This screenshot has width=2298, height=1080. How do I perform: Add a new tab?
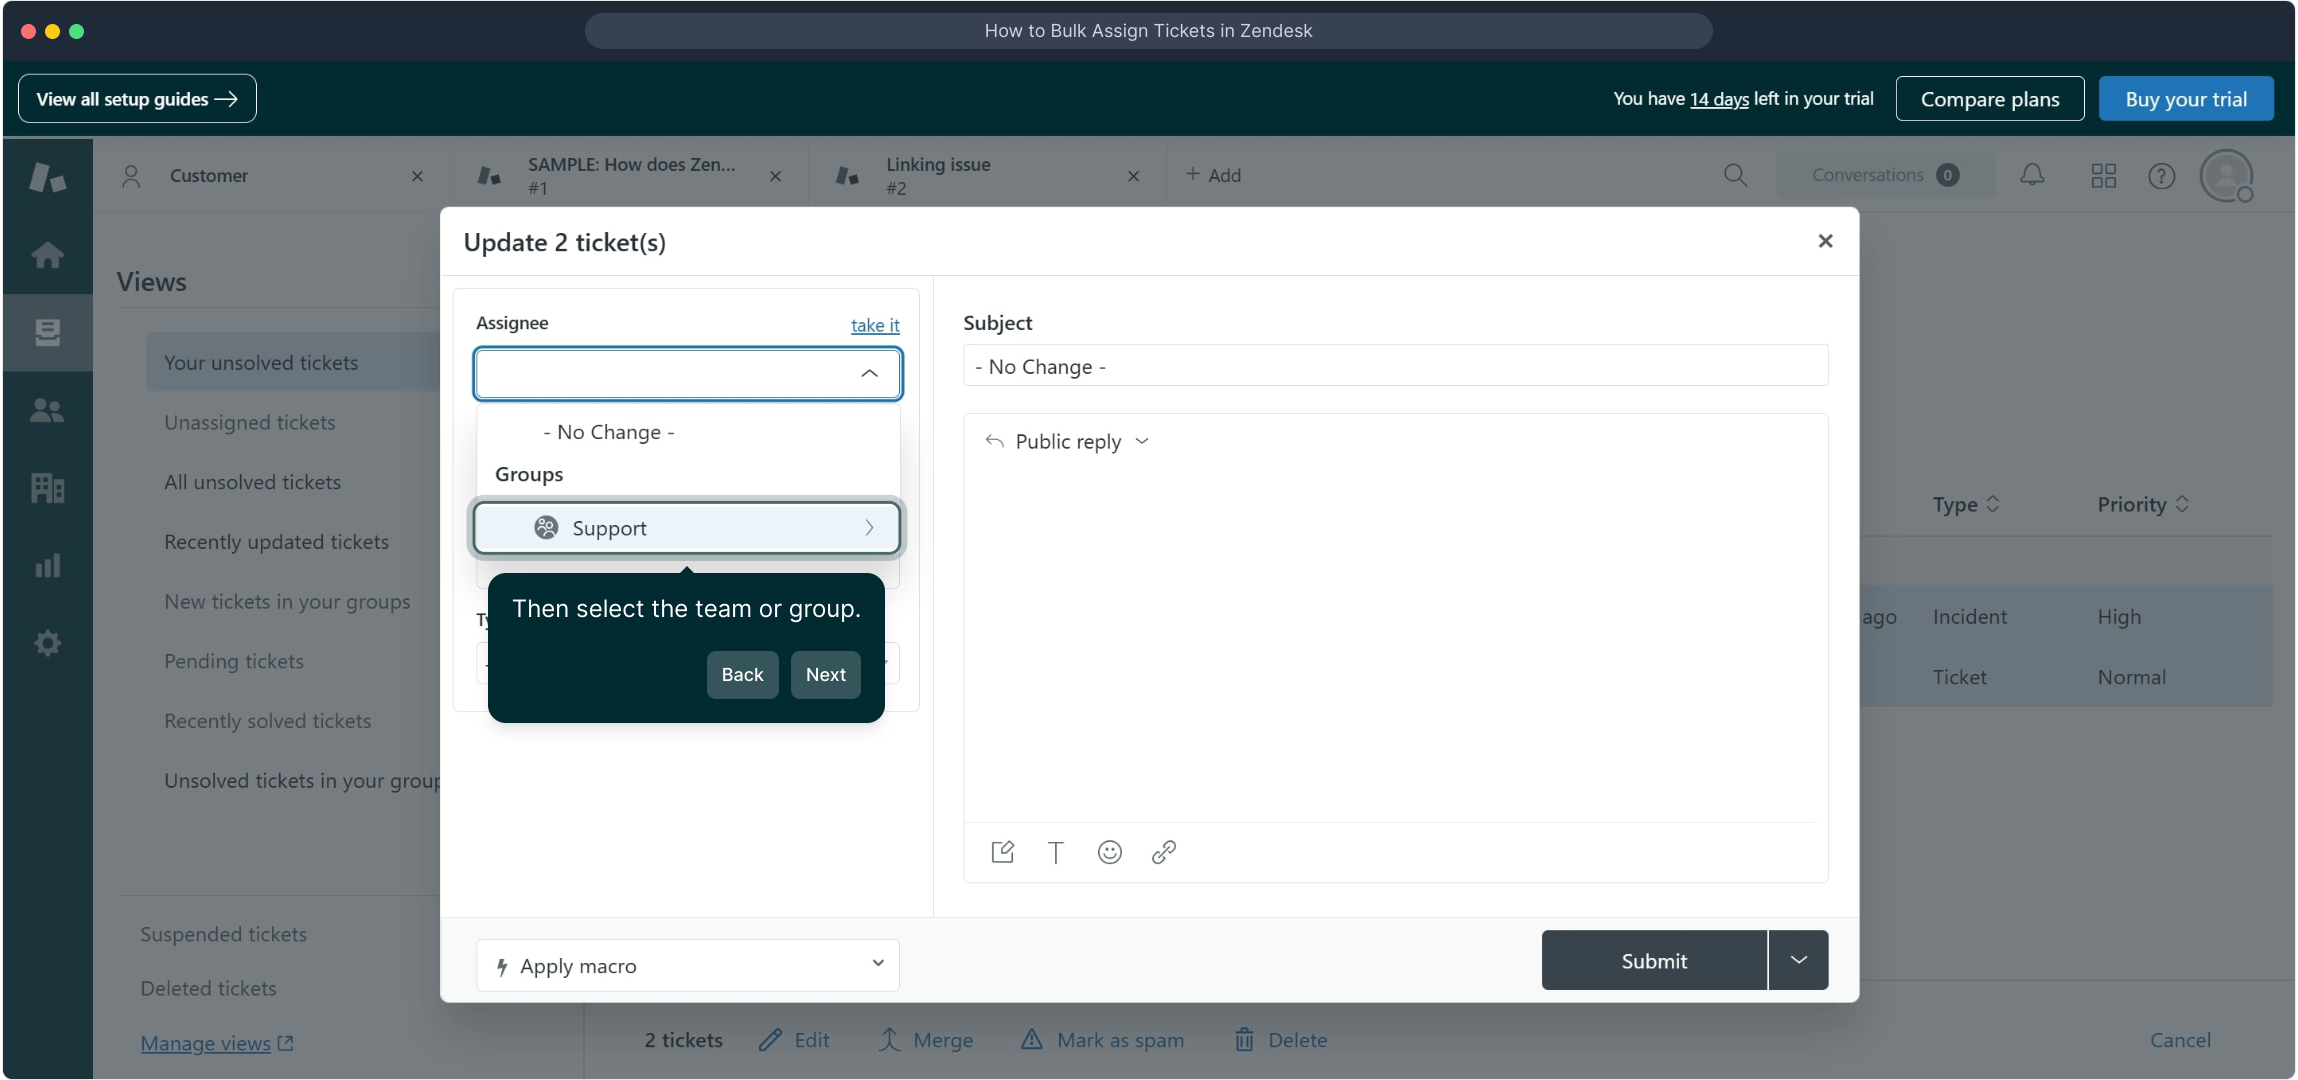[x=1213, y=175]
